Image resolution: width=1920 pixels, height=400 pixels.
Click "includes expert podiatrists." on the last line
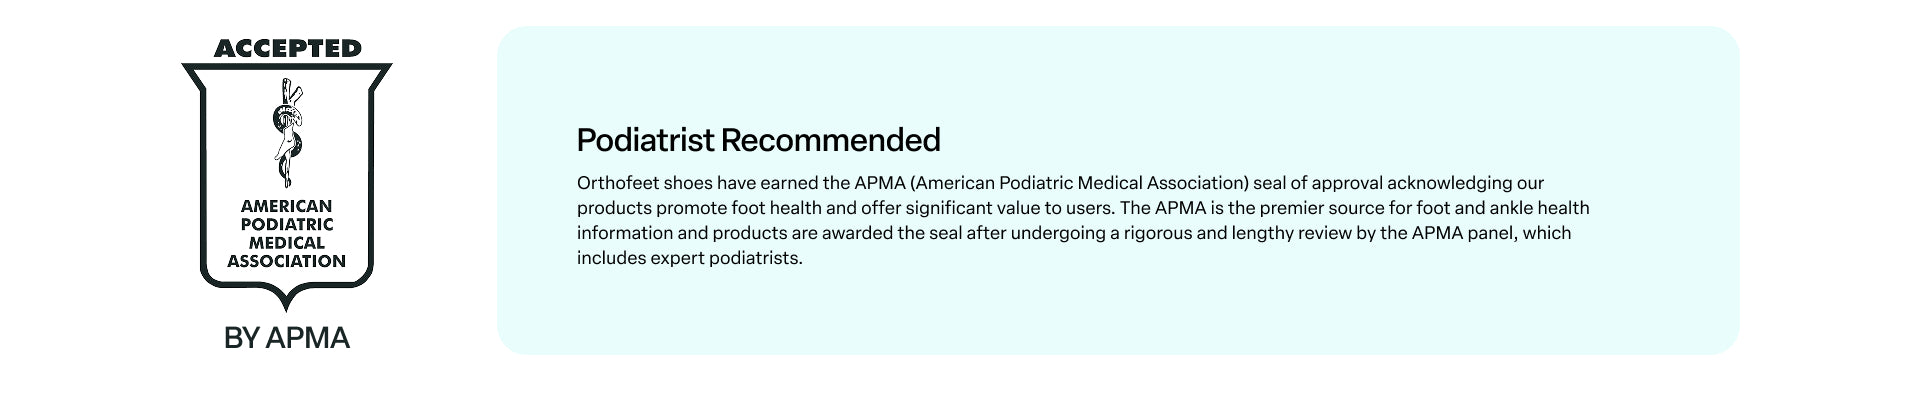point(689,258)
